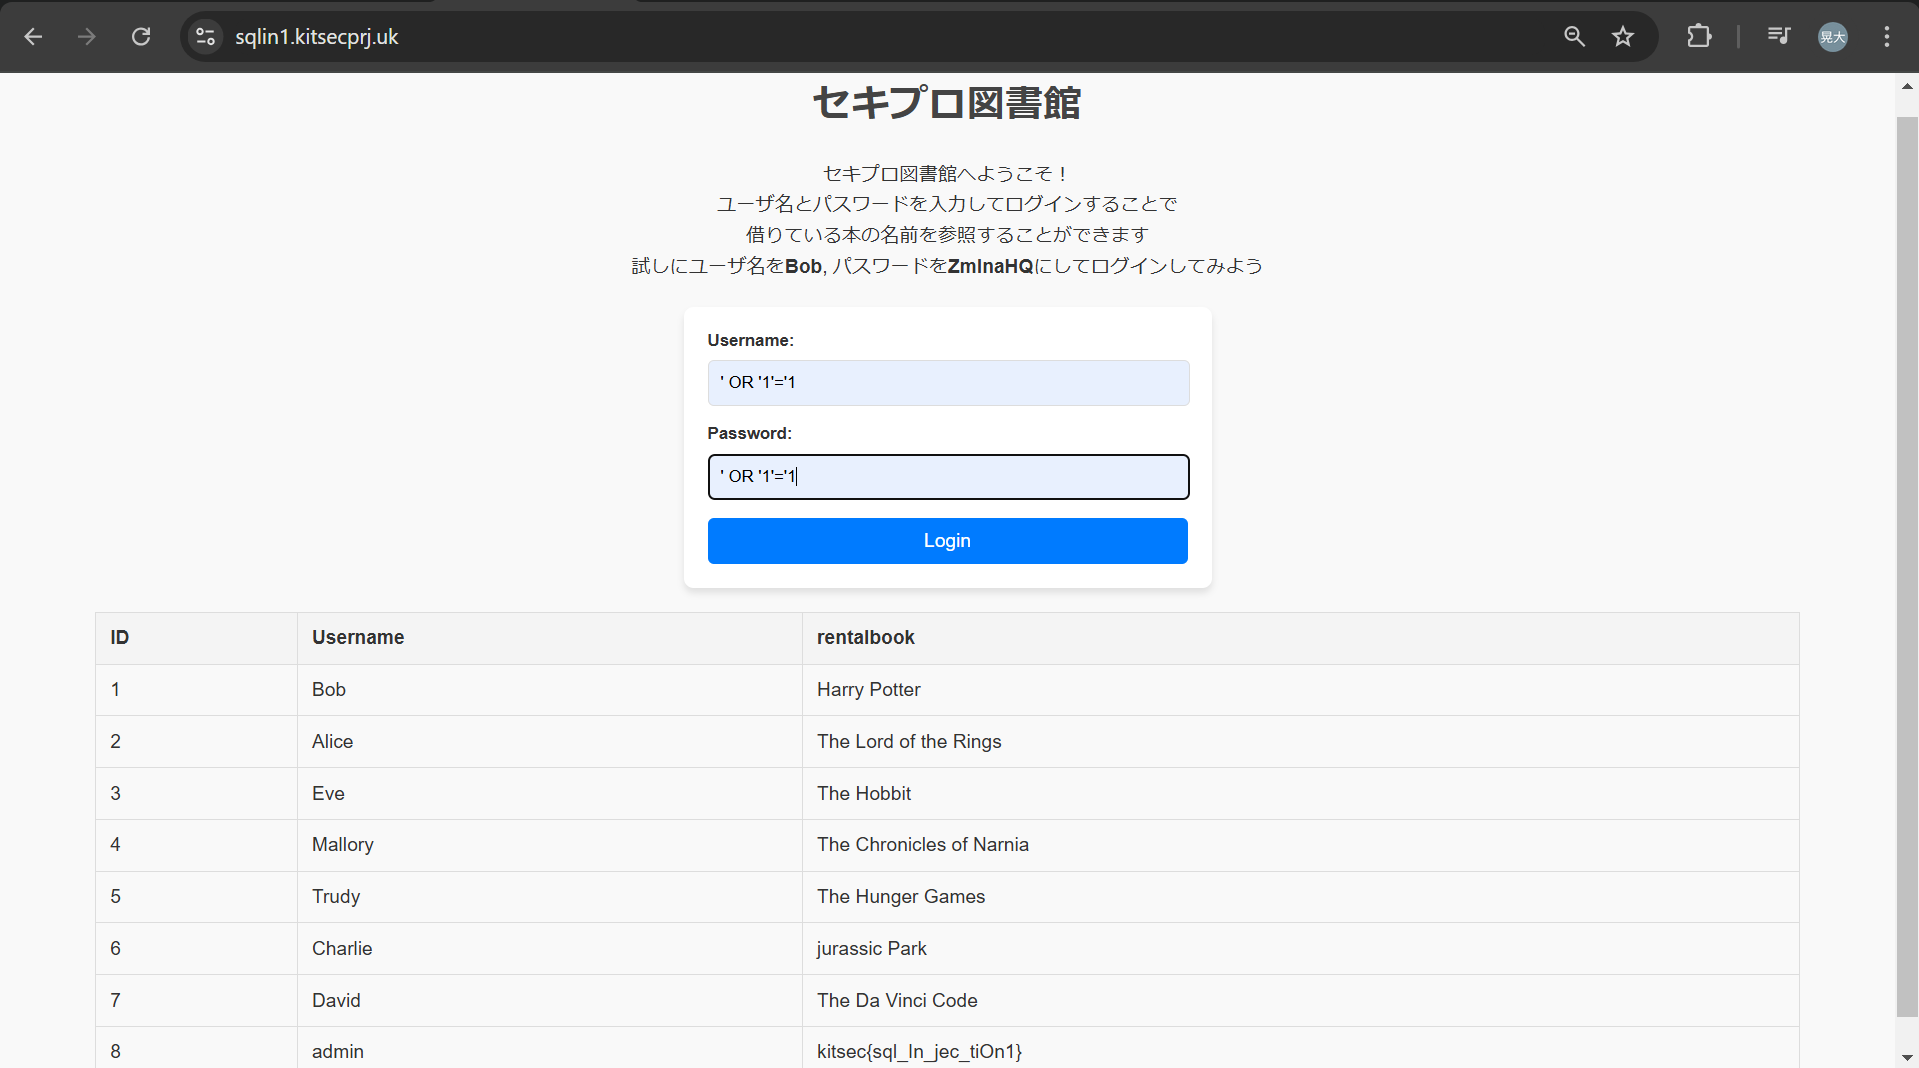The height and width of the screenshot is (1068, 1919).
Task: Open the Chrome three-dot menu
Action: click(1887, 37)
